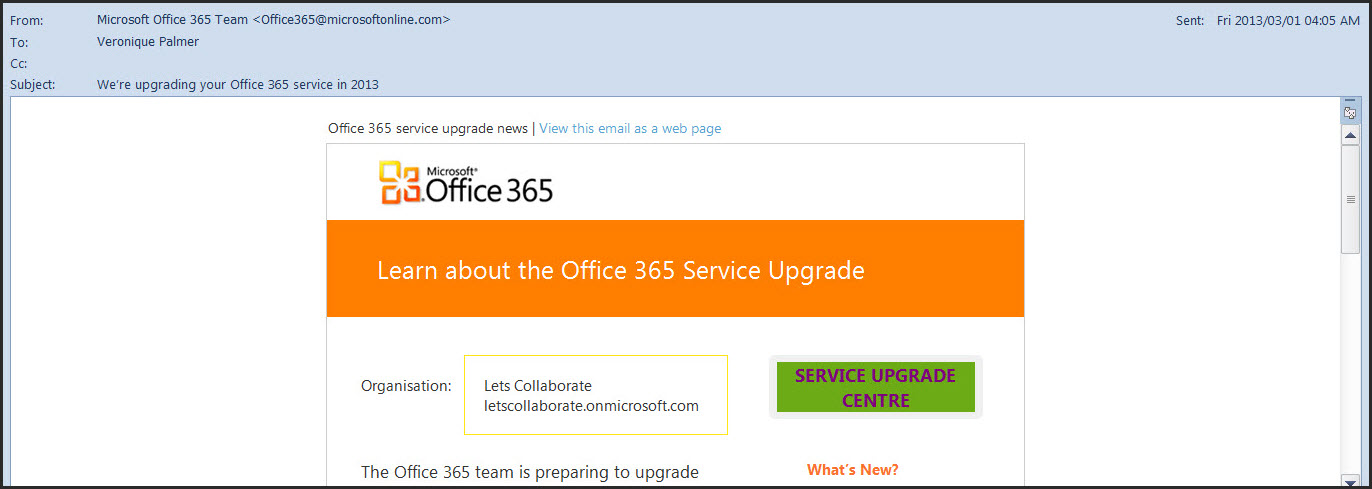Screen dimensions: 1372x489
Task: Click the message view options icon above scrollbar
Action: [1350, 109]
